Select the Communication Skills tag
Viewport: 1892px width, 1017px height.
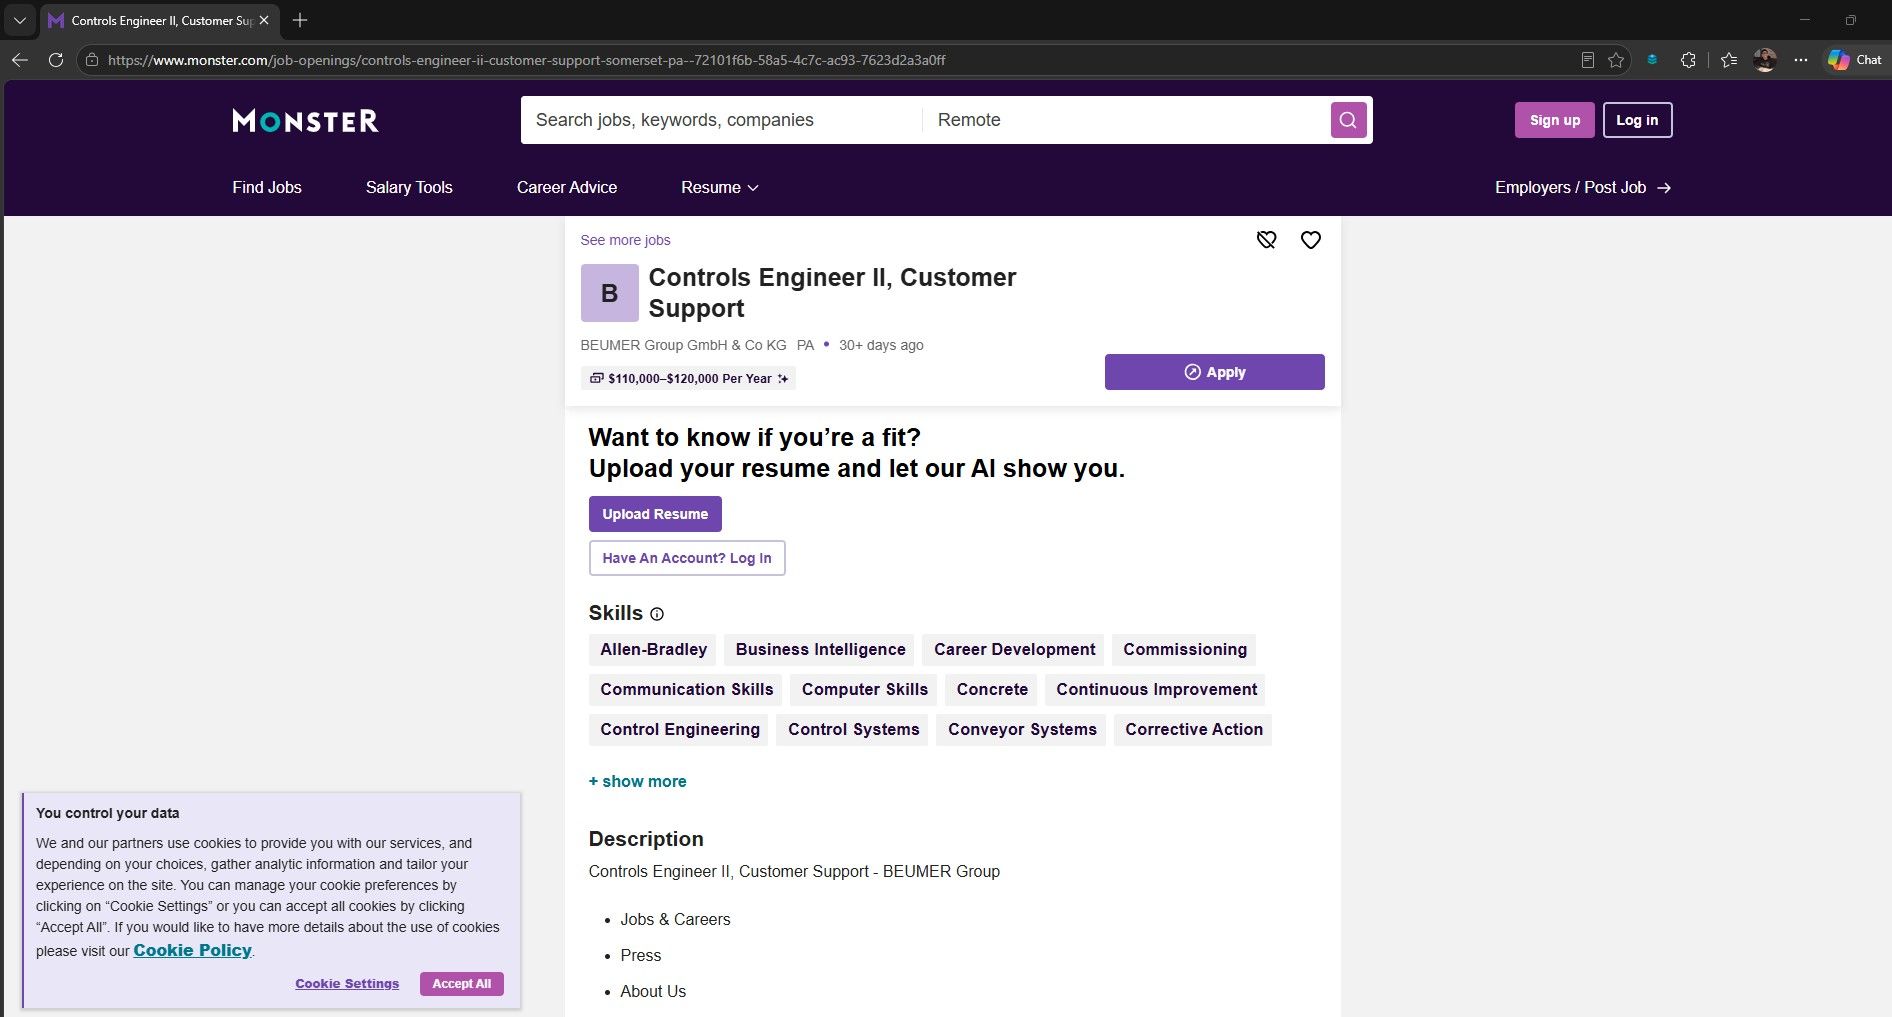(x=686, y=690)
